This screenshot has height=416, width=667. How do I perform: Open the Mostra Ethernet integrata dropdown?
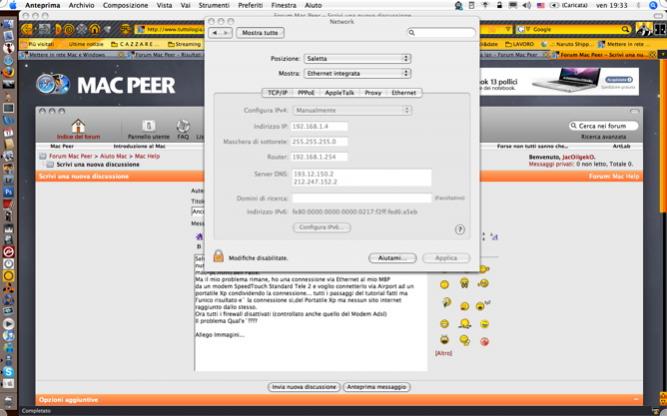(357, 73)
